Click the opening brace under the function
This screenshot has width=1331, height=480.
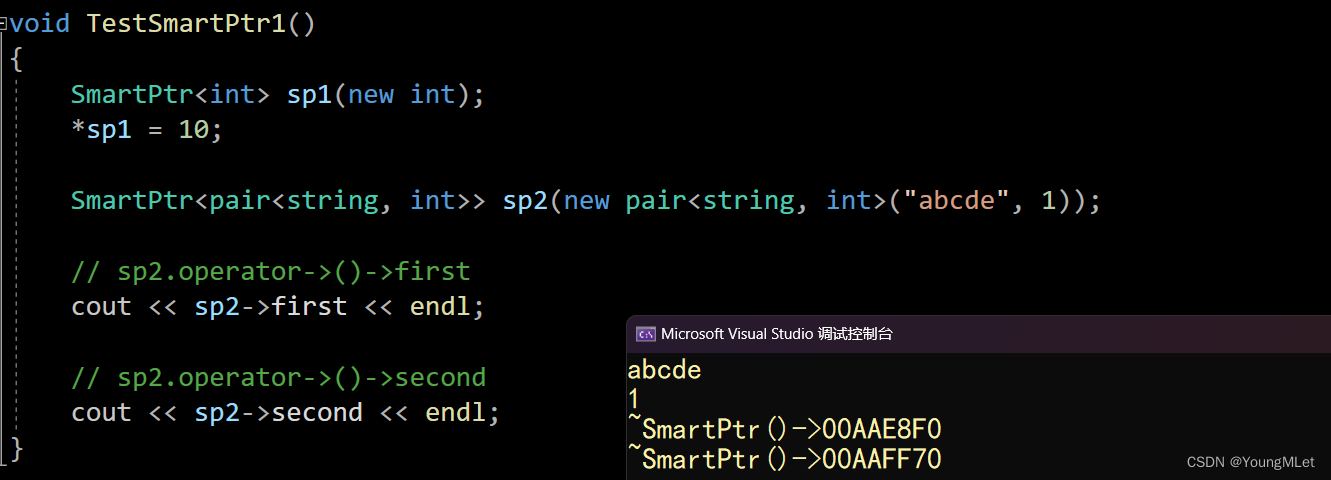tap(16, 59)
